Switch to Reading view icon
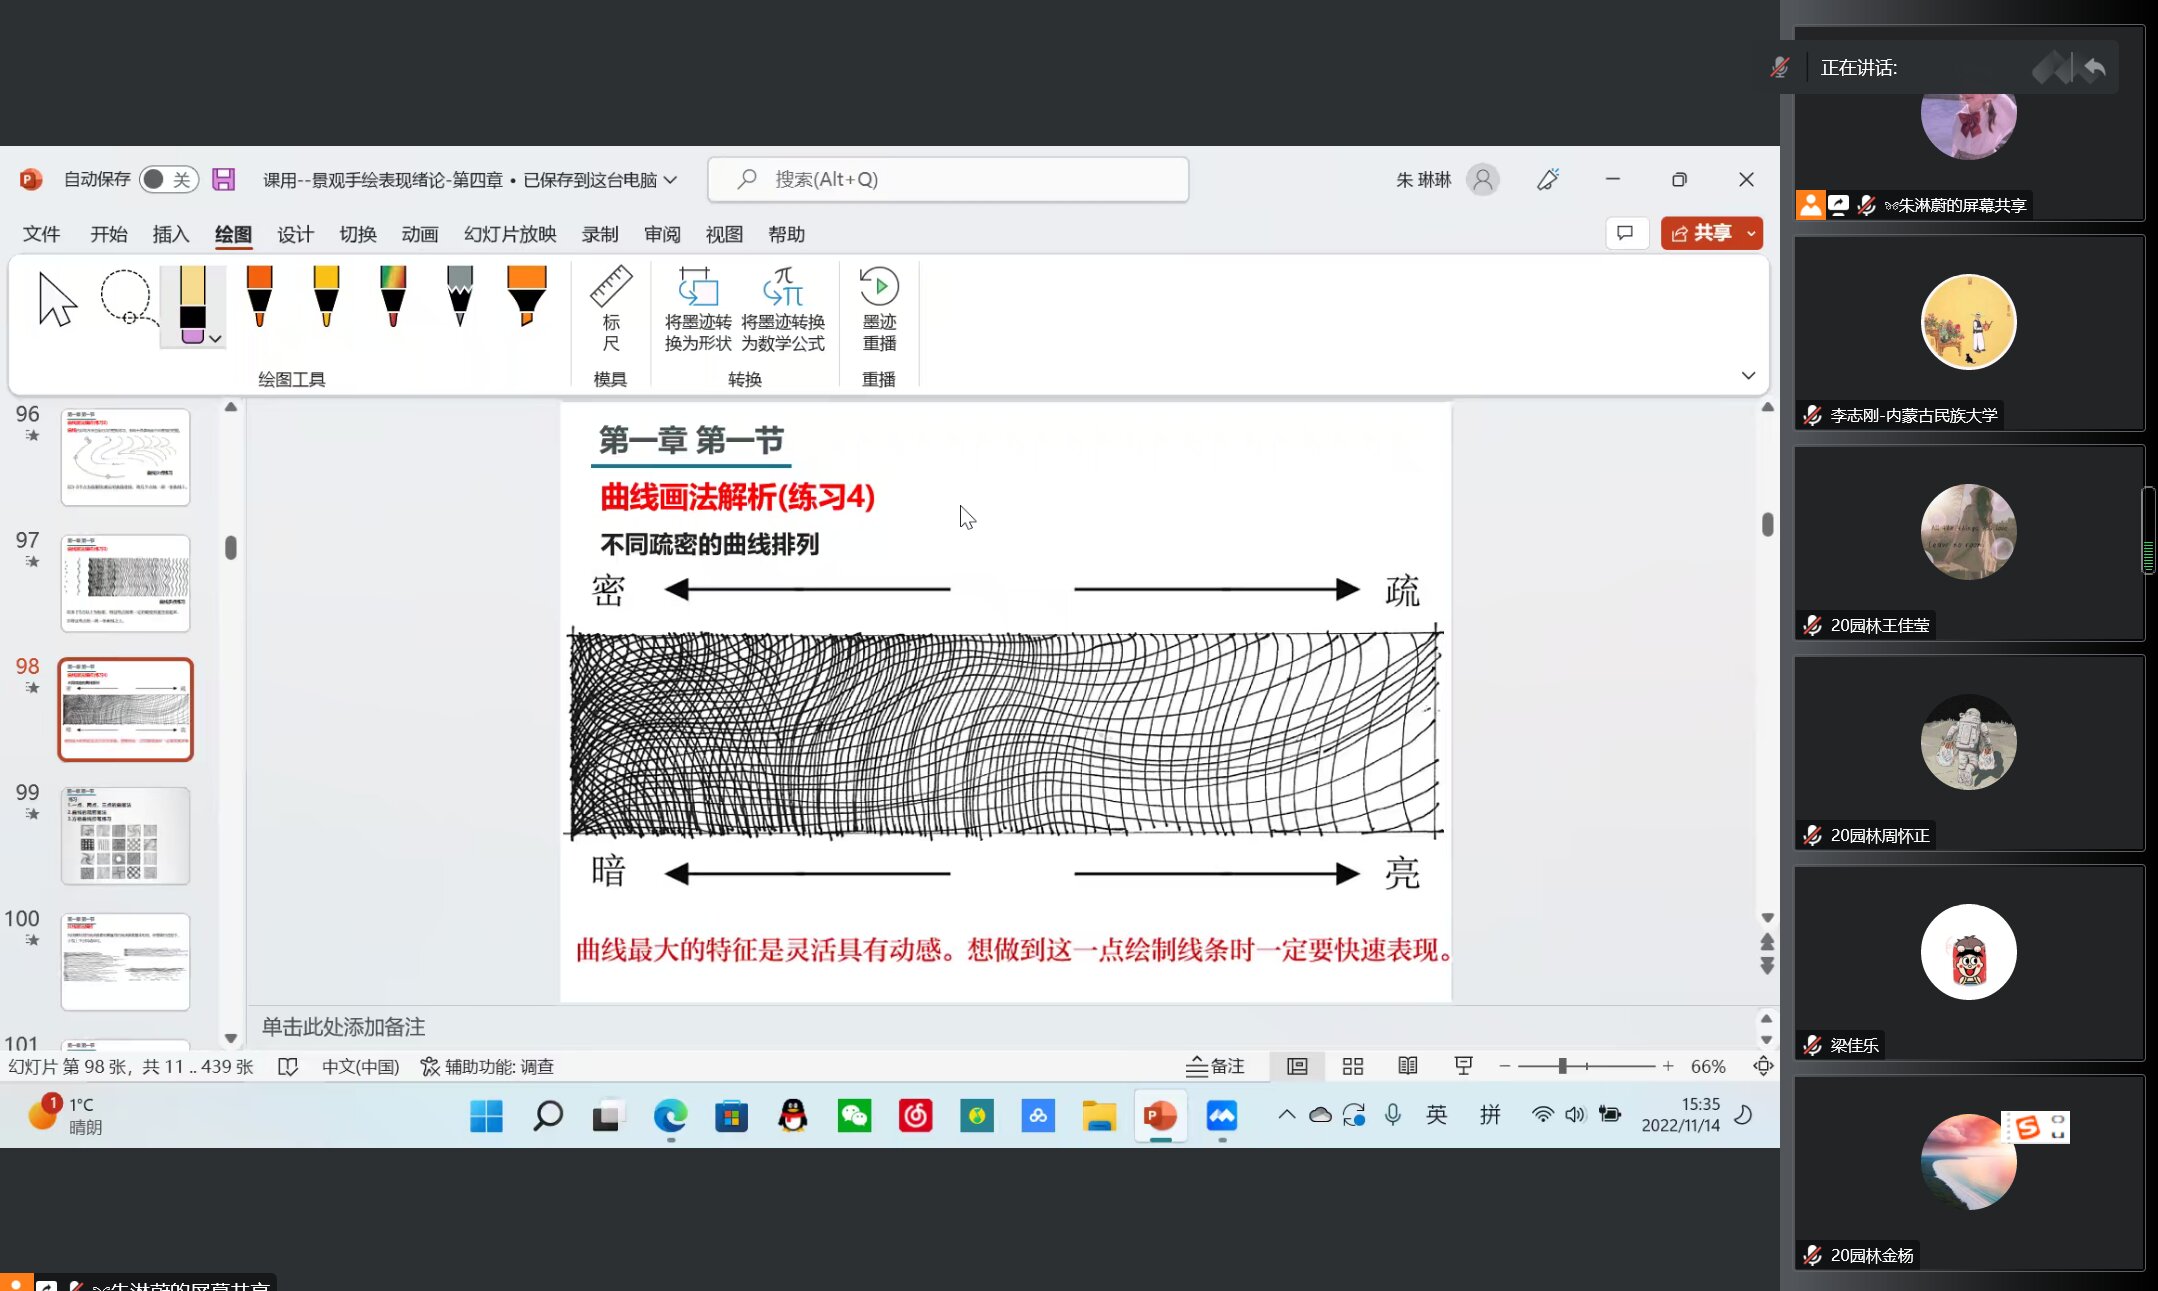This screenshot has height=1291, width=2158. (1408, 1066)
